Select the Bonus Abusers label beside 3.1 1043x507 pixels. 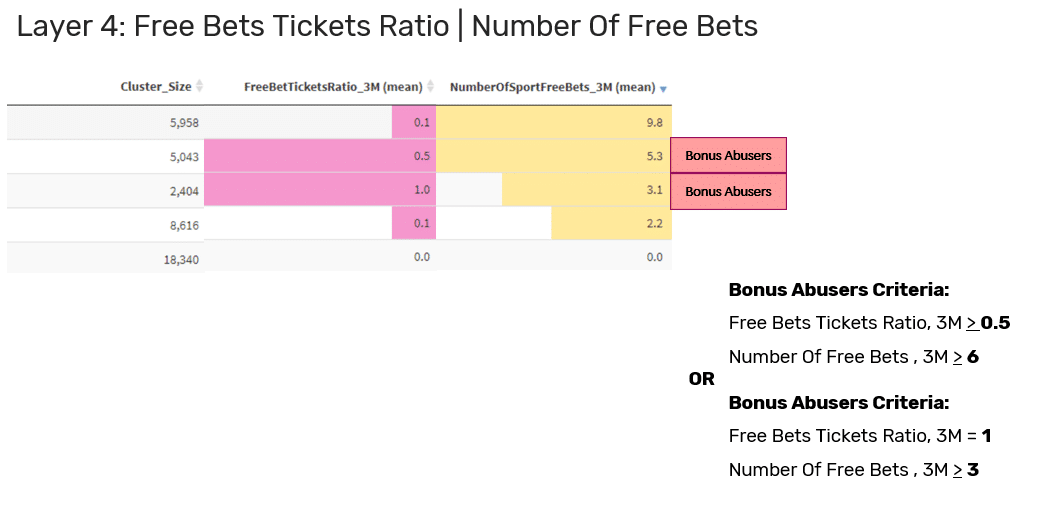point(728,191)
